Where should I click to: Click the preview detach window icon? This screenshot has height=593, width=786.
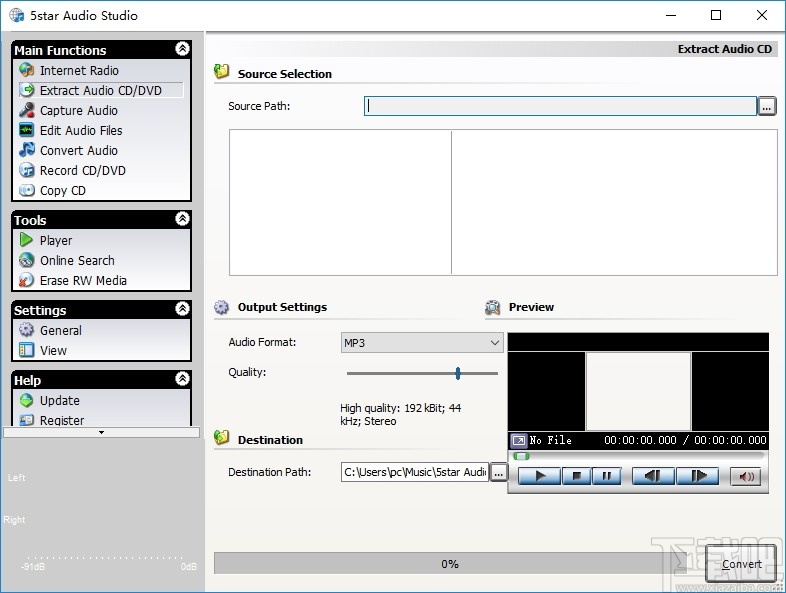(519, 440)
